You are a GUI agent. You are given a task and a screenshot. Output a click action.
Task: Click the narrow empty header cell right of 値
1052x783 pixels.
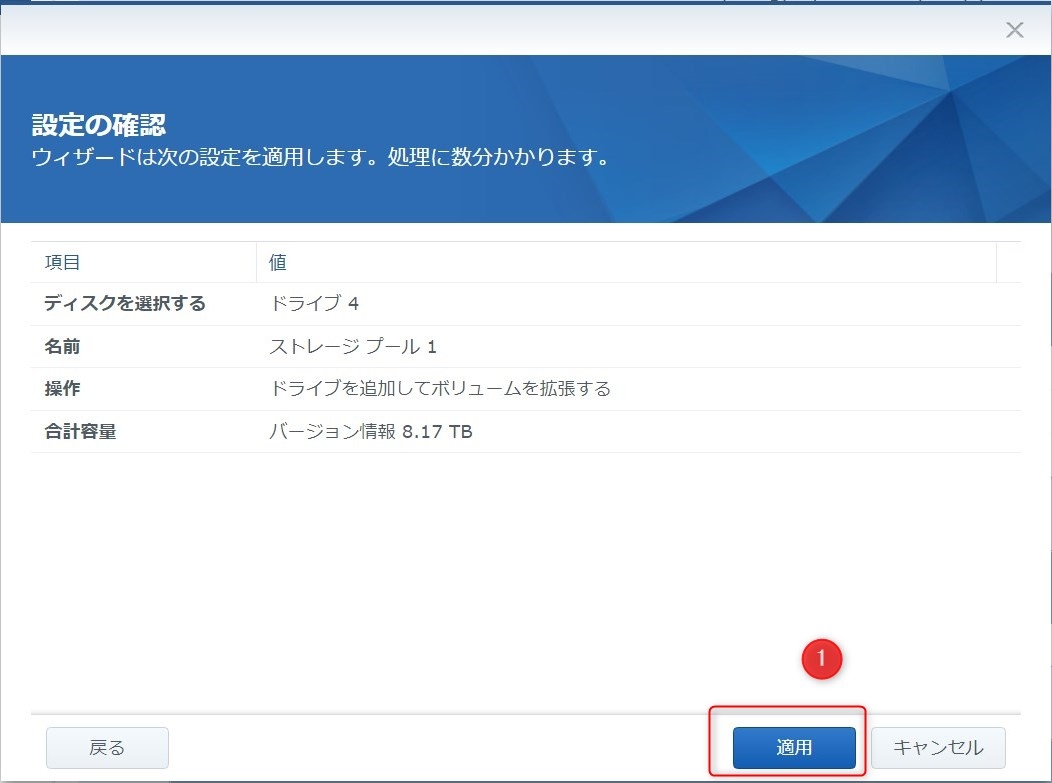point(1008,262)
